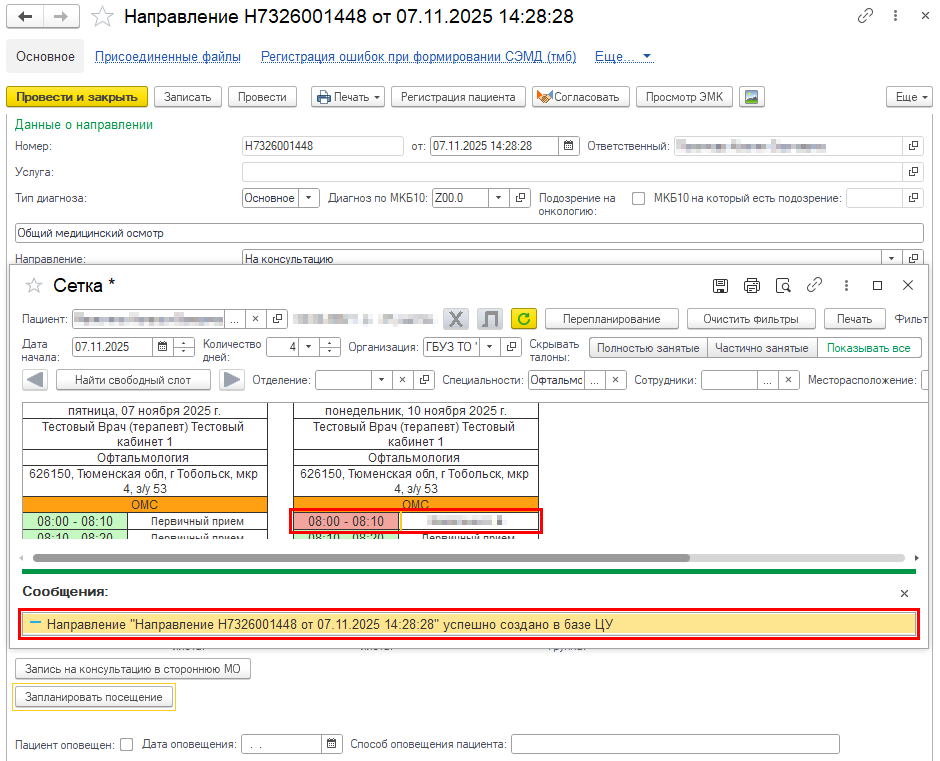This screenshot has width=940, height=761.
Task: Open the Печать dropdown in main toolbar
Action: [x=348, y=97]
